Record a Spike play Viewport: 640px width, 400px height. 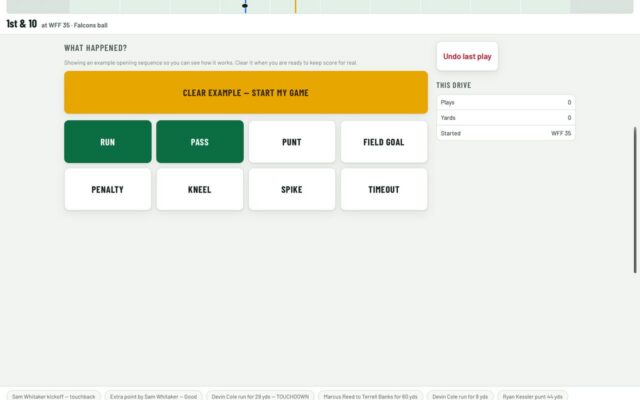[x=292, y=189]
